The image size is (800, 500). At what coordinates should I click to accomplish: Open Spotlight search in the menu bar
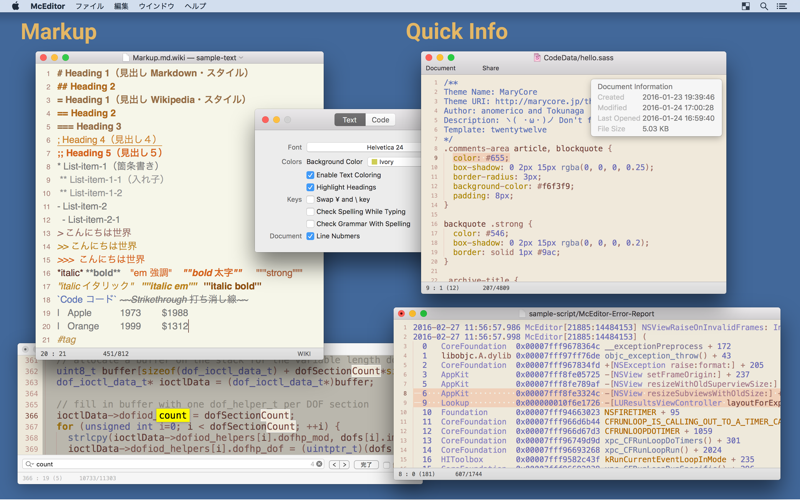click(764, 6)
